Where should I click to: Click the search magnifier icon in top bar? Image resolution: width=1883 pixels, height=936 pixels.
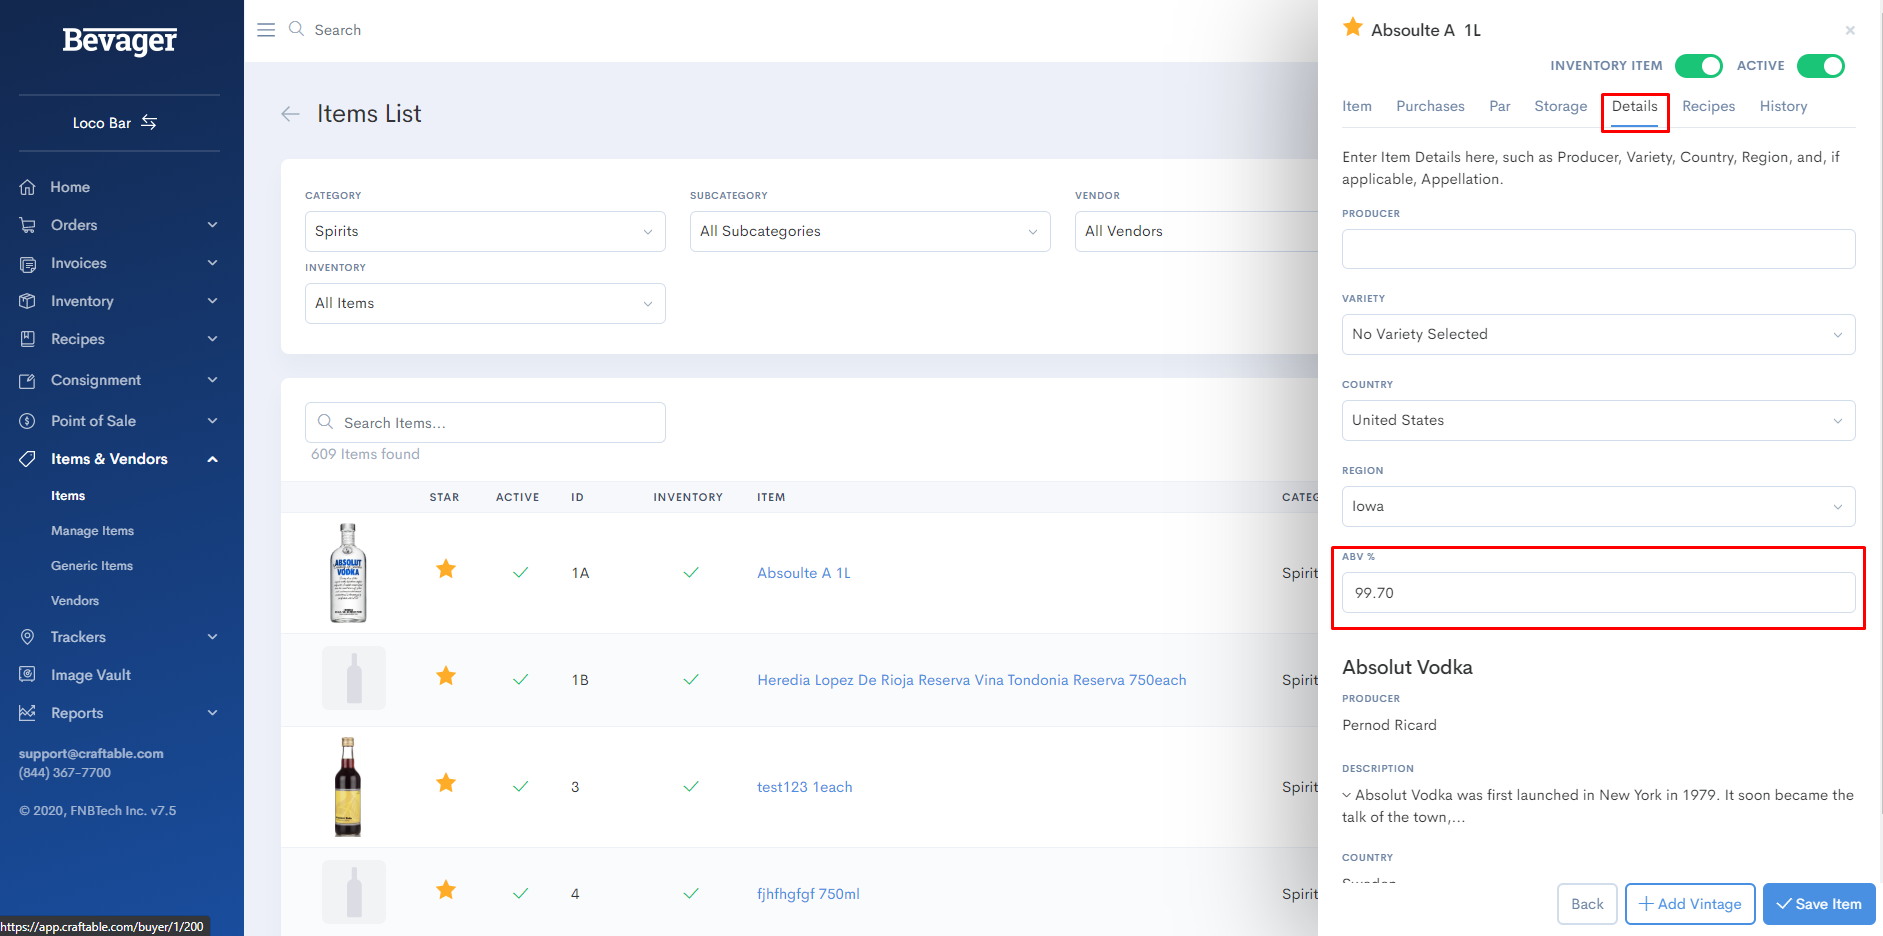coord(296,29)
